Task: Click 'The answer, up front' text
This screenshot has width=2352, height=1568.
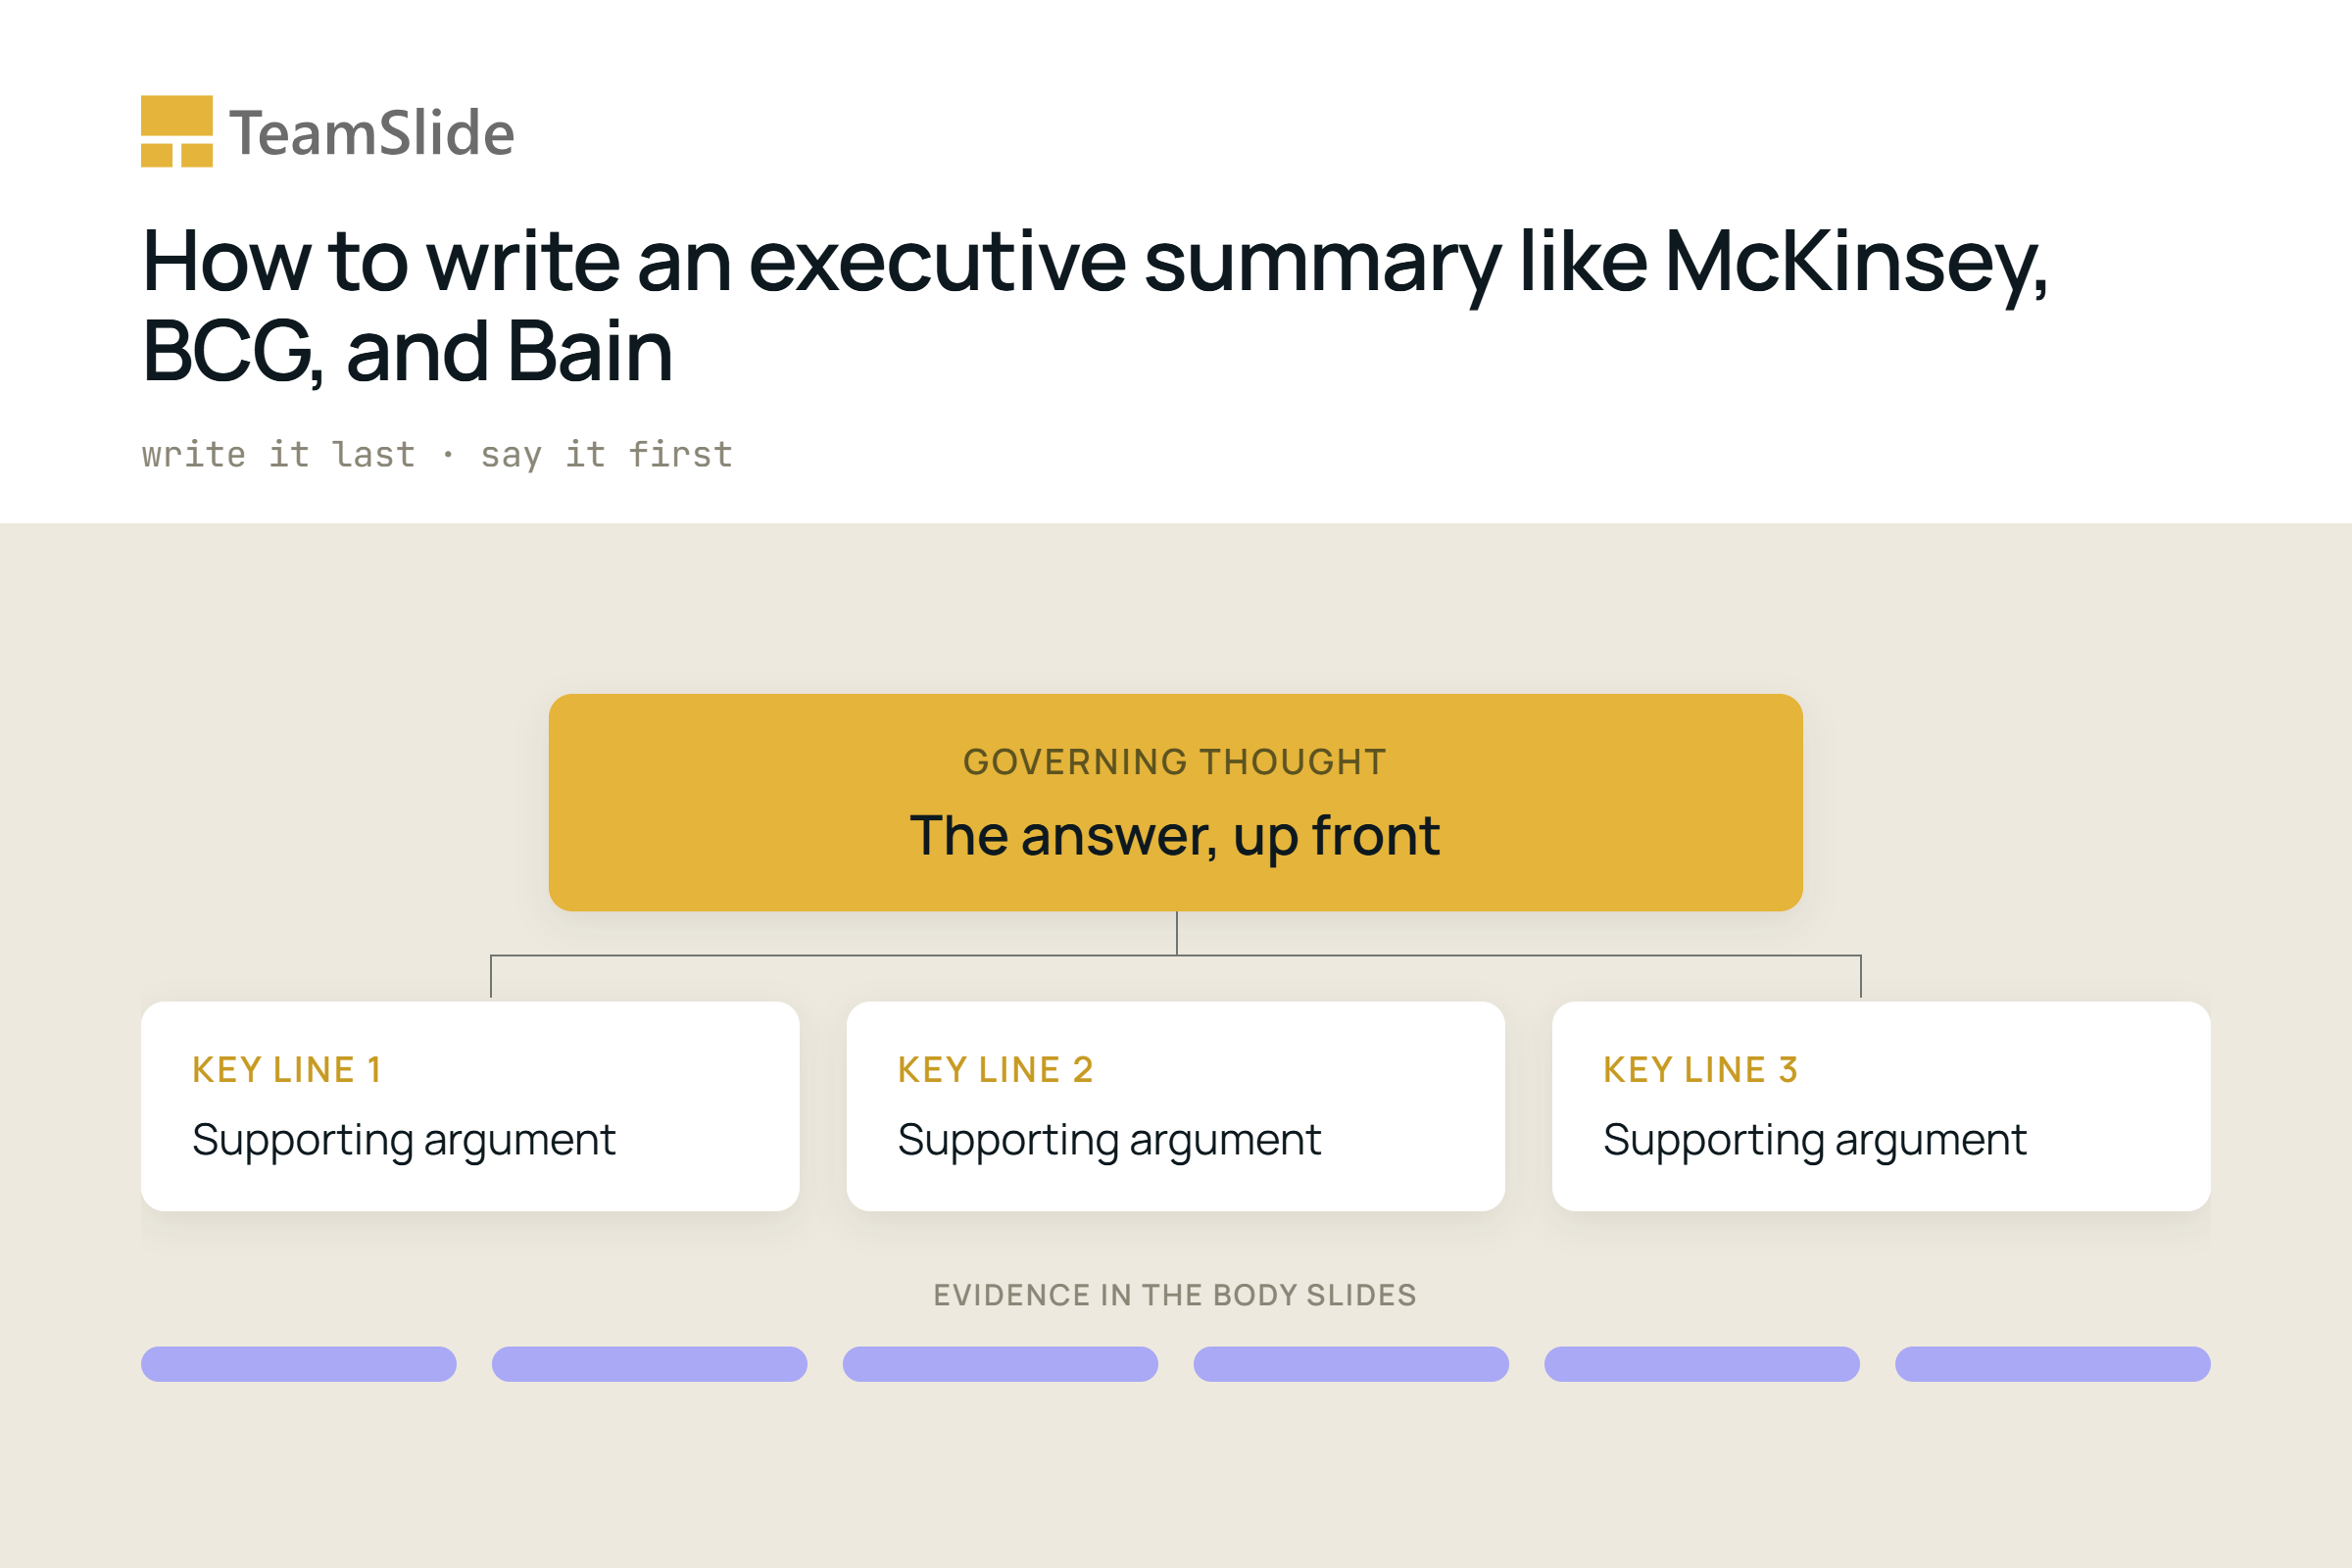Action: [1175, 836]
